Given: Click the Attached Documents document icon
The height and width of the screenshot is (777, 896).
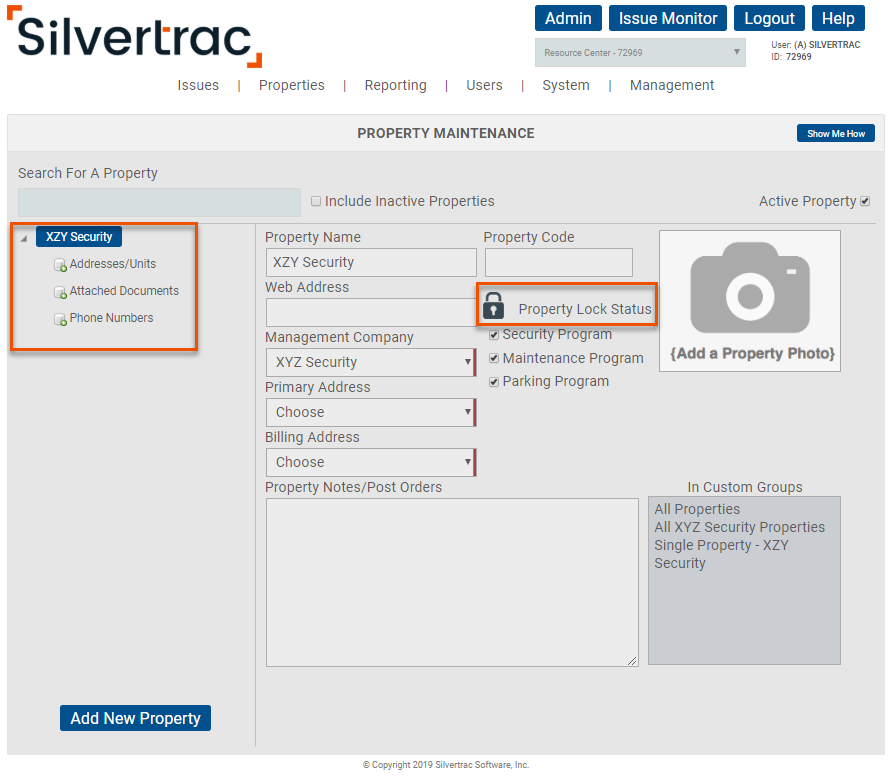Looking at the screenshot, I should tap(60, 292).
